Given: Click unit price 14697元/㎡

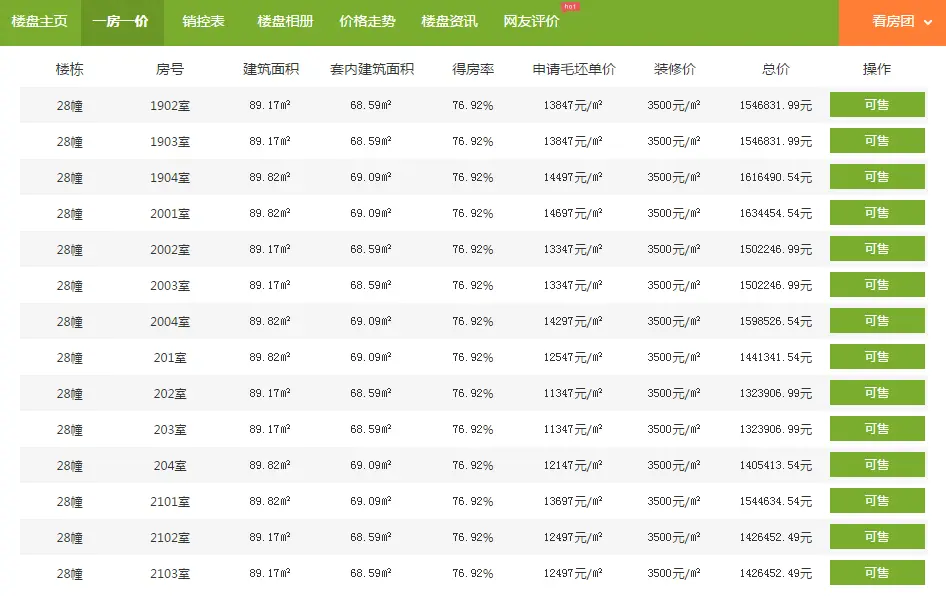Looking at the screenshot, I should [x=573, y=214].
